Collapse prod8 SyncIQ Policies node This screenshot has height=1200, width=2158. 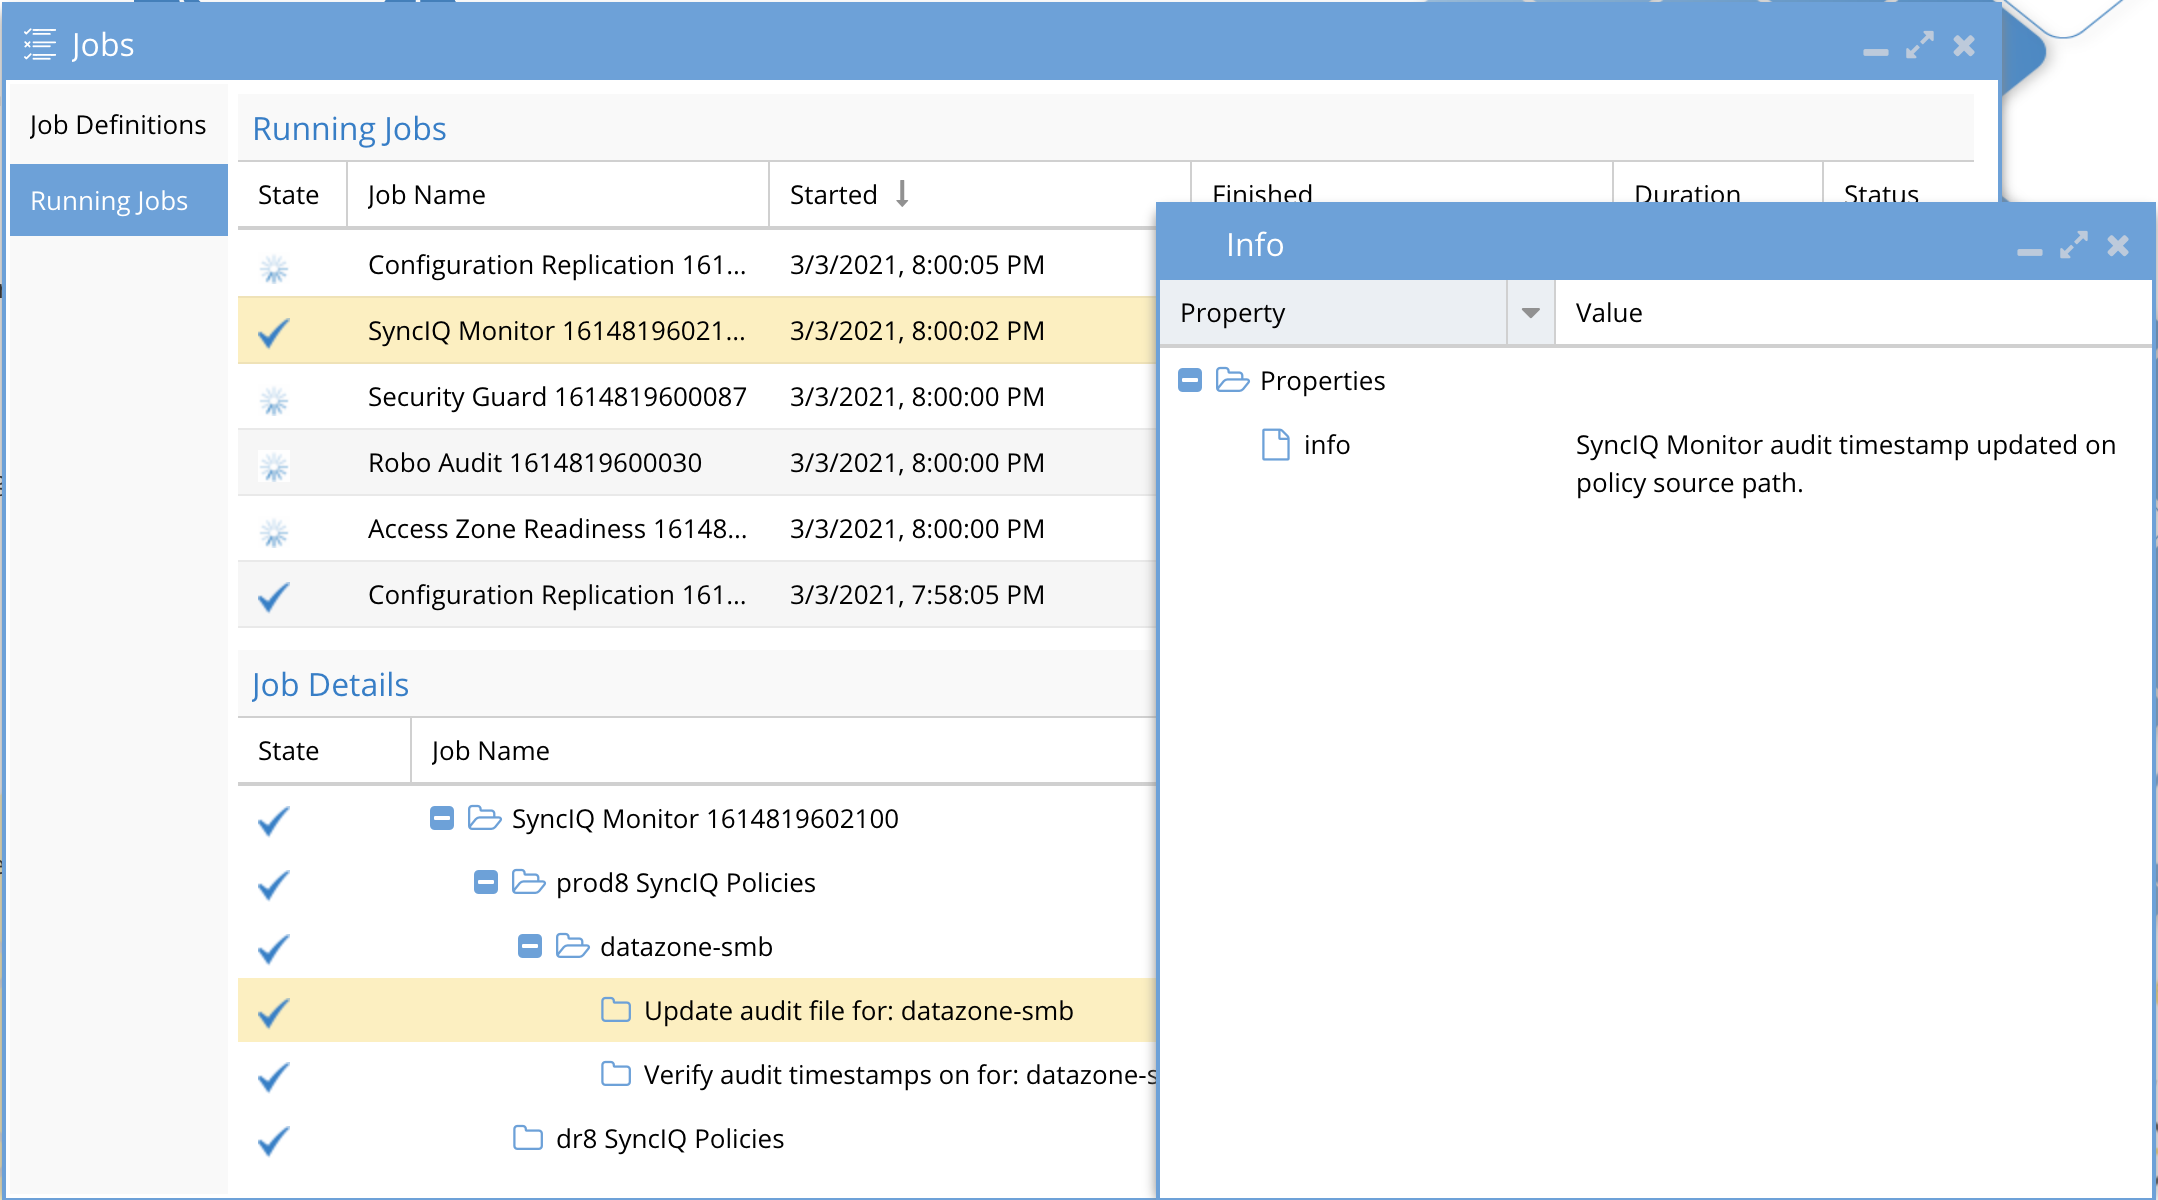[x=486, y=882]
